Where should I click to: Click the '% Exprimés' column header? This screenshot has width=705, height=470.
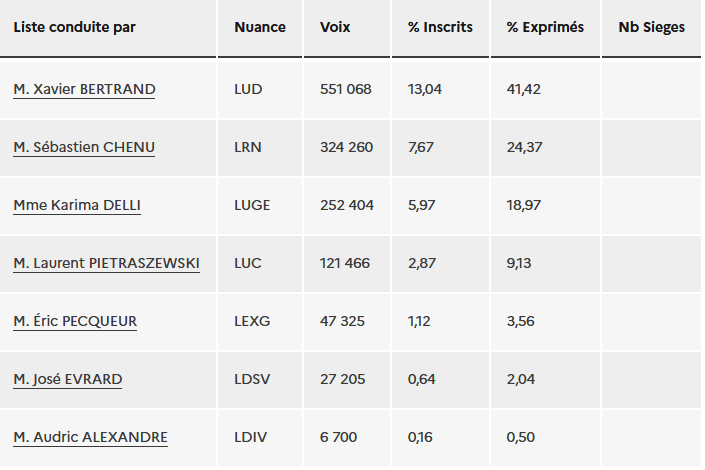[x=545, y=27]
